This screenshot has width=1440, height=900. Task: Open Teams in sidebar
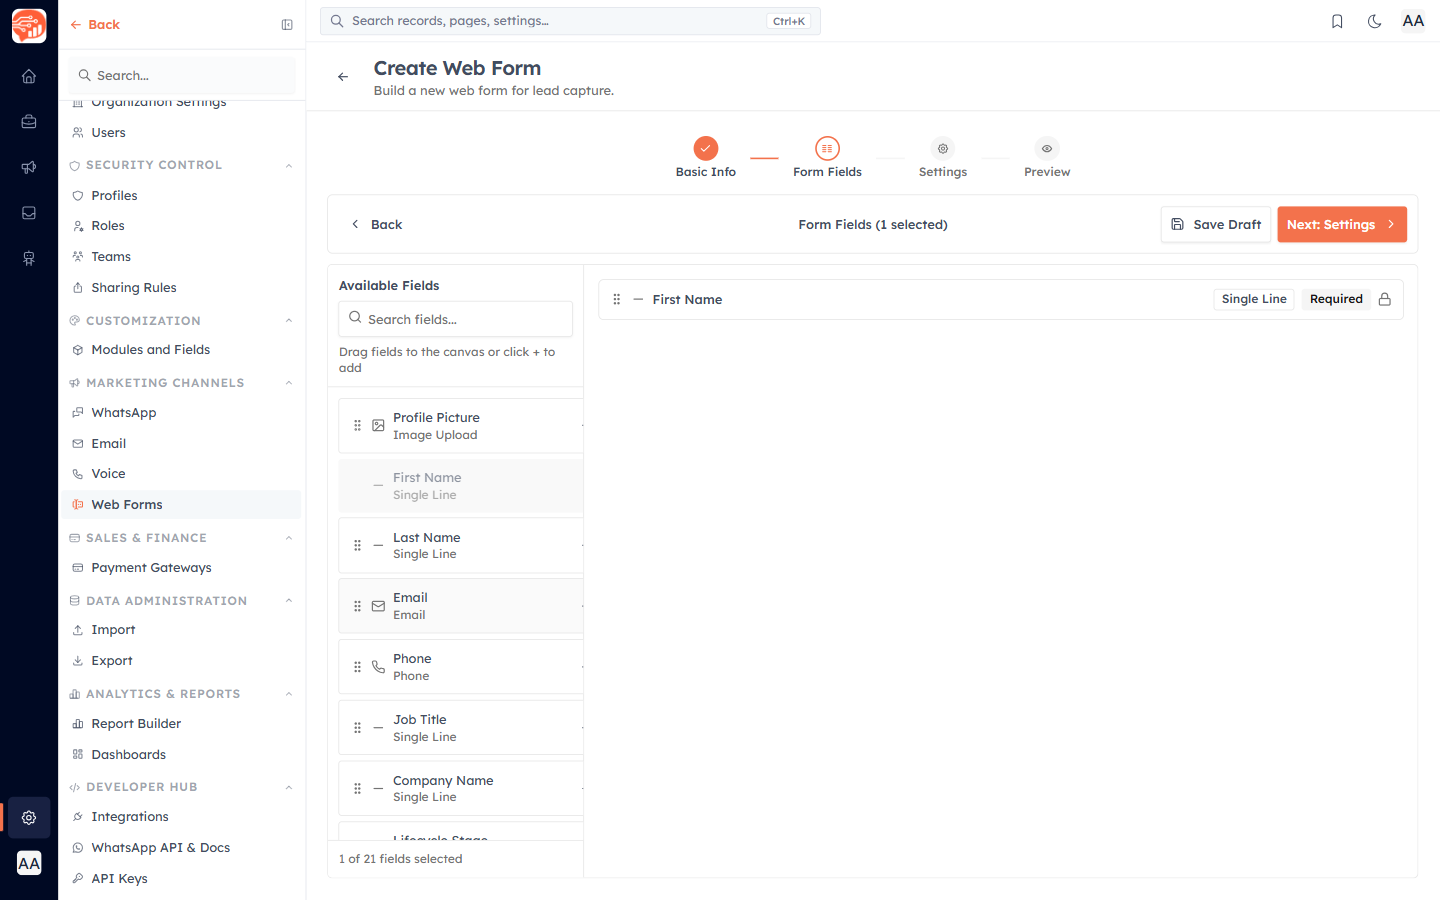pos(181,257)
